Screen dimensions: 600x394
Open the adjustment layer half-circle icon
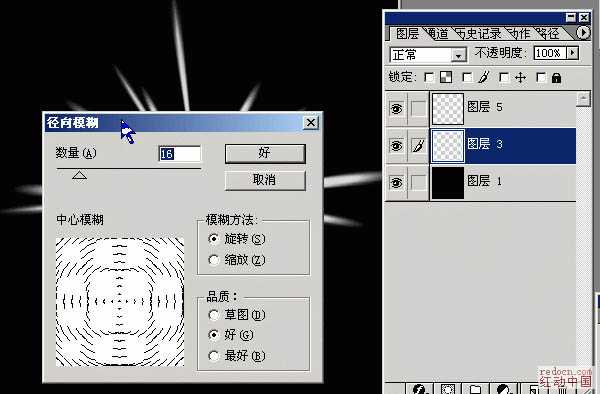click(x=504, y=389)
